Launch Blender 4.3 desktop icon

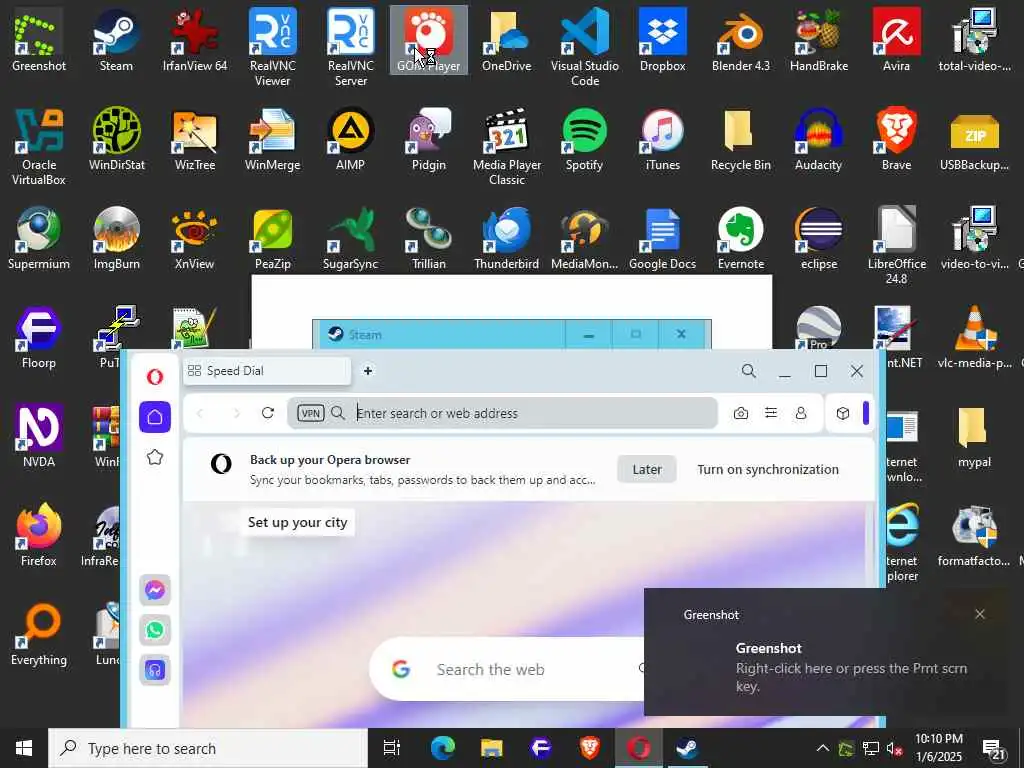[741, 39]
